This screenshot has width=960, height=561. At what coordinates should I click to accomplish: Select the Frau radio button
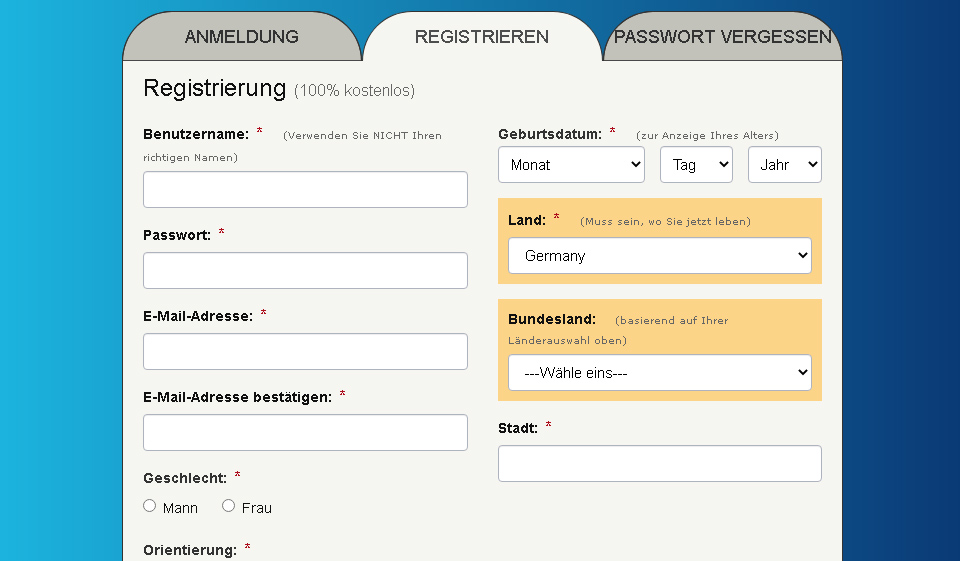(x=229, y=506)
